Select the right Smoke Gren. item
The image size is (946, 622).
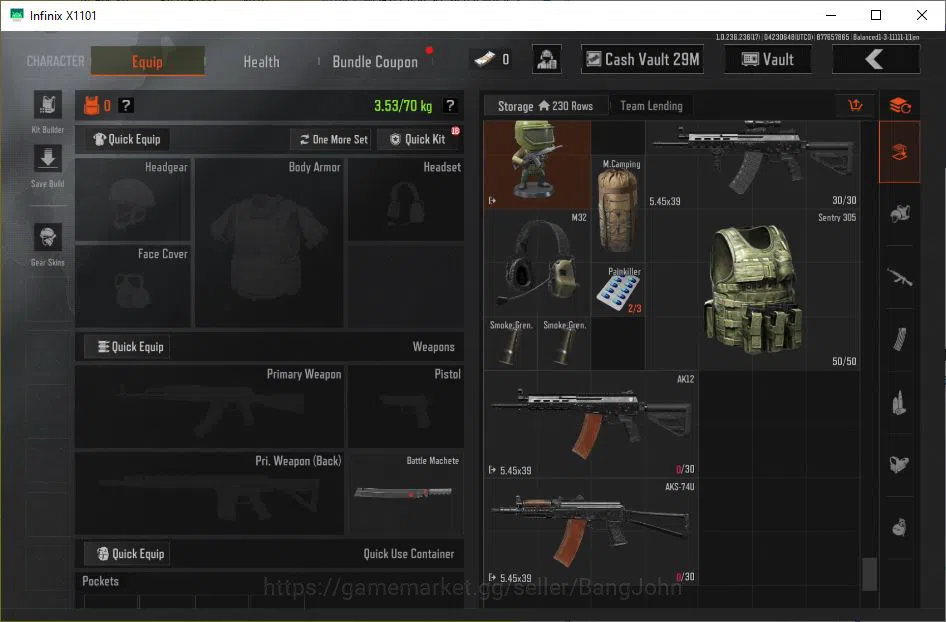[564, 343]
